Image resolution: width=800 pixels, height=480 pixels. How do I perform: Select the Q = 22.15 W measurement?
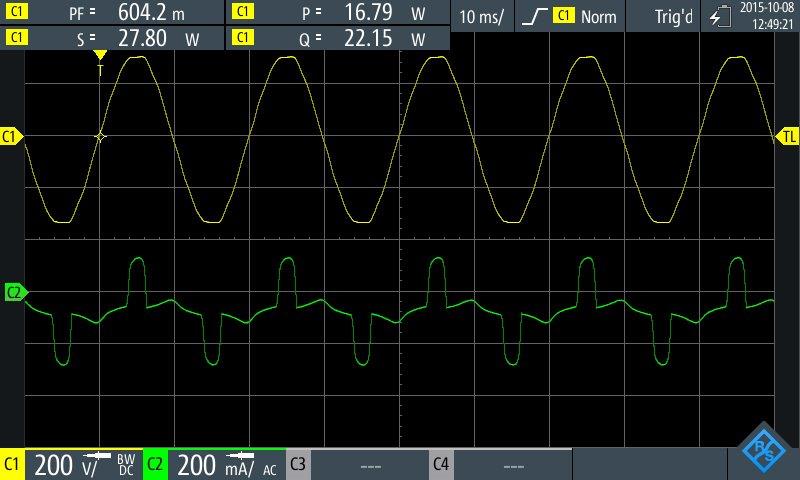pos(365,38)
